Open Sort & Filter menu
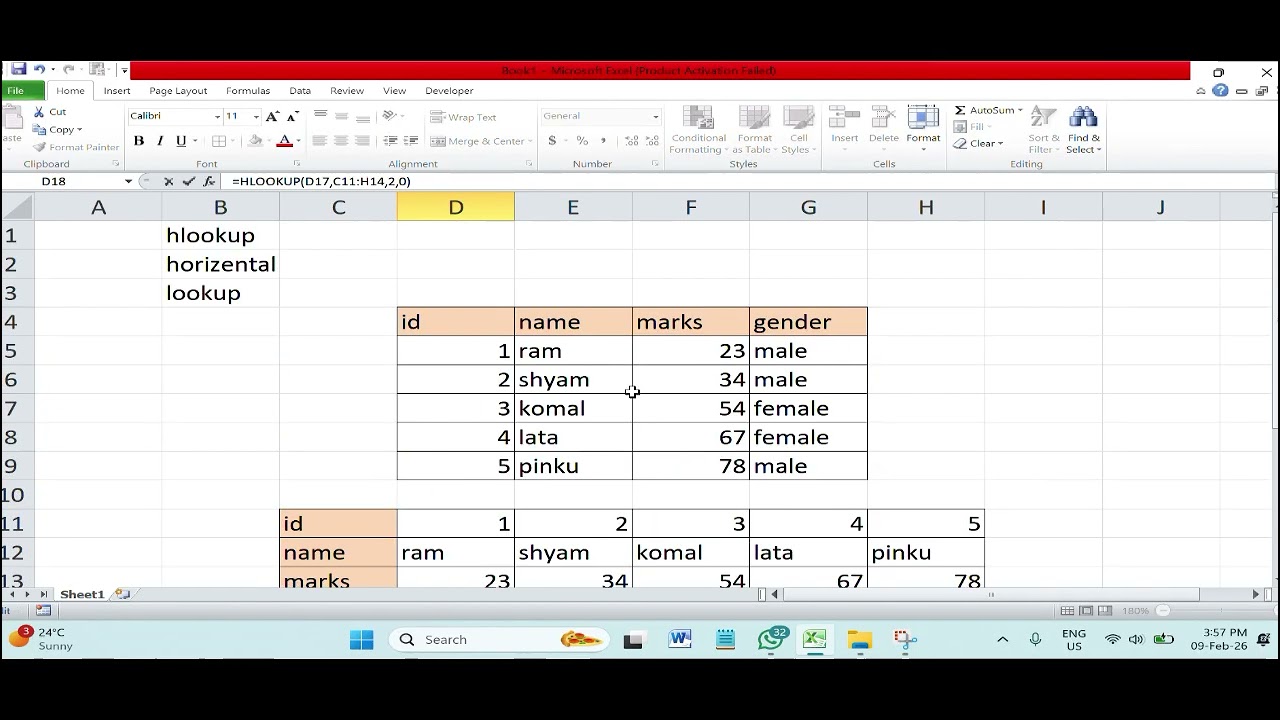Screen dimensions: 1280x720 (1044, 131)
